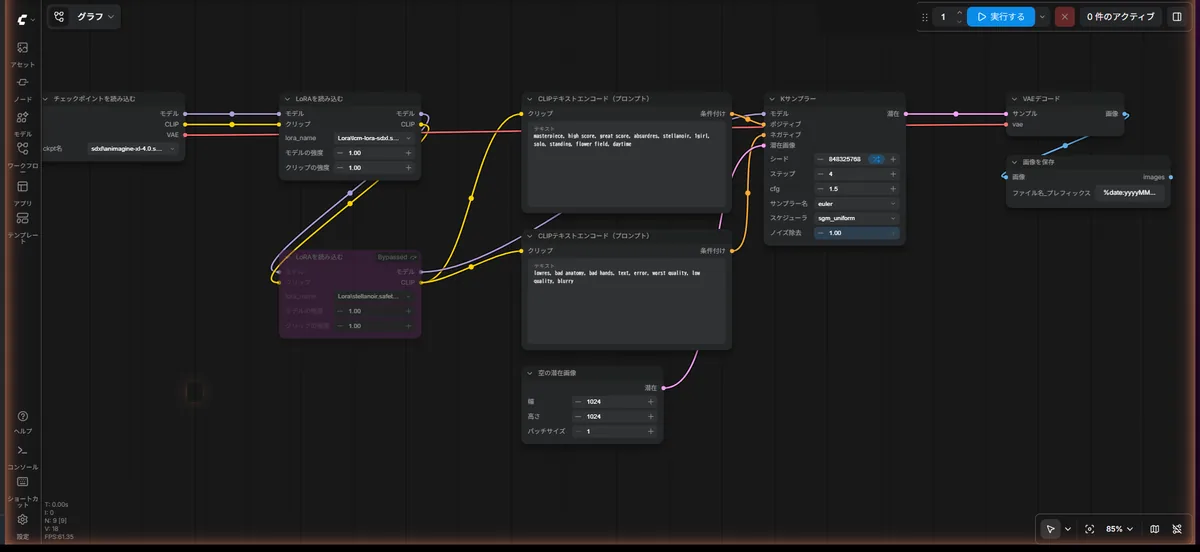Open the コンソール (Console) panel
Screen dimensions: 1200x552
[x=22, y=457]
